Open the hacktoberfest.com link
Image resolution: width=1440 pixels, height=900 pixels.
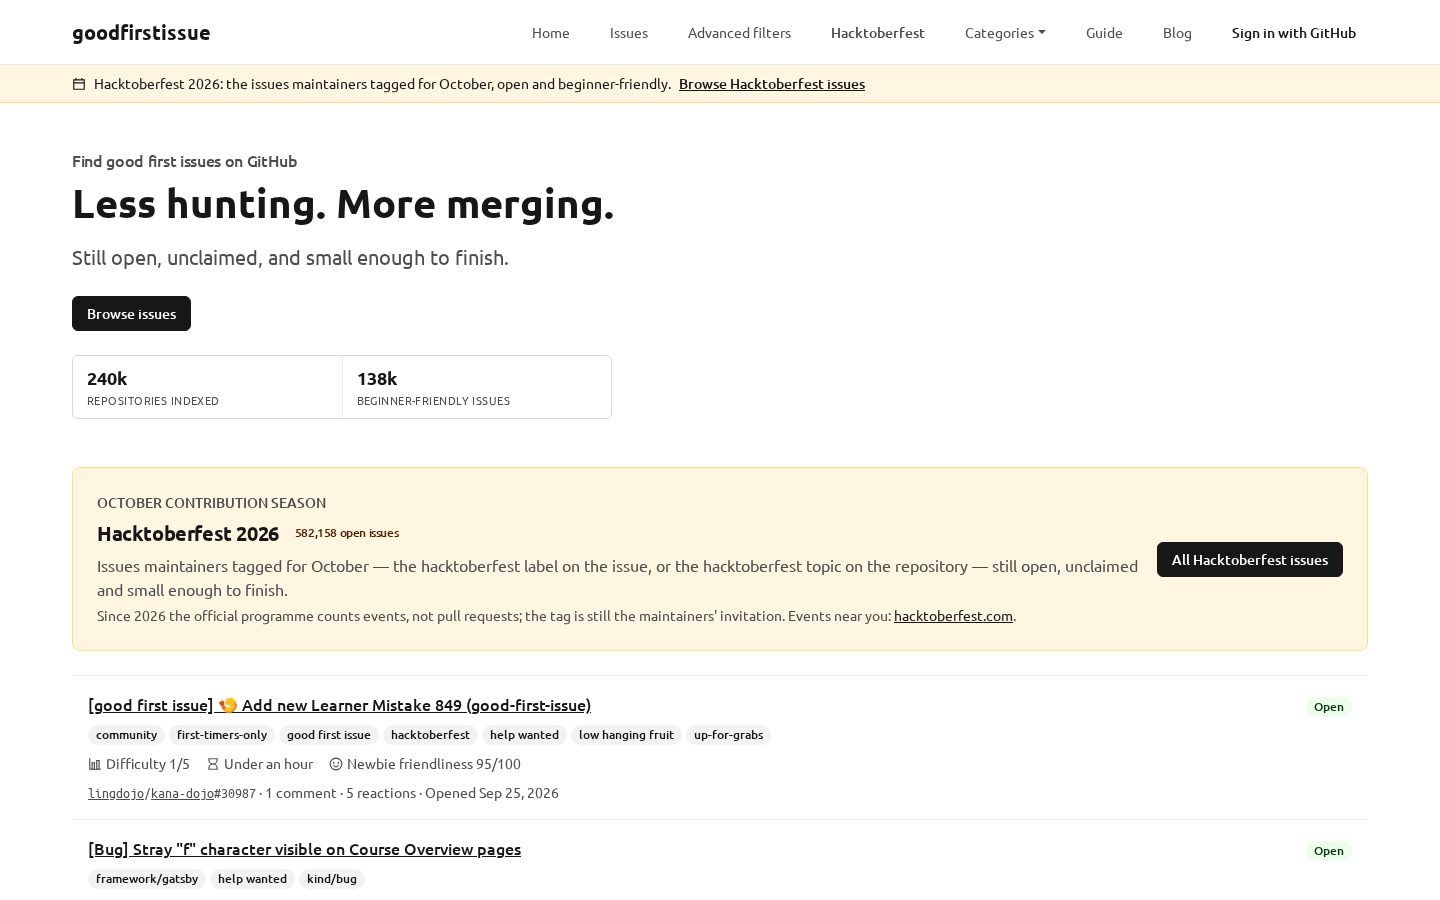click(x=953, y=616)
